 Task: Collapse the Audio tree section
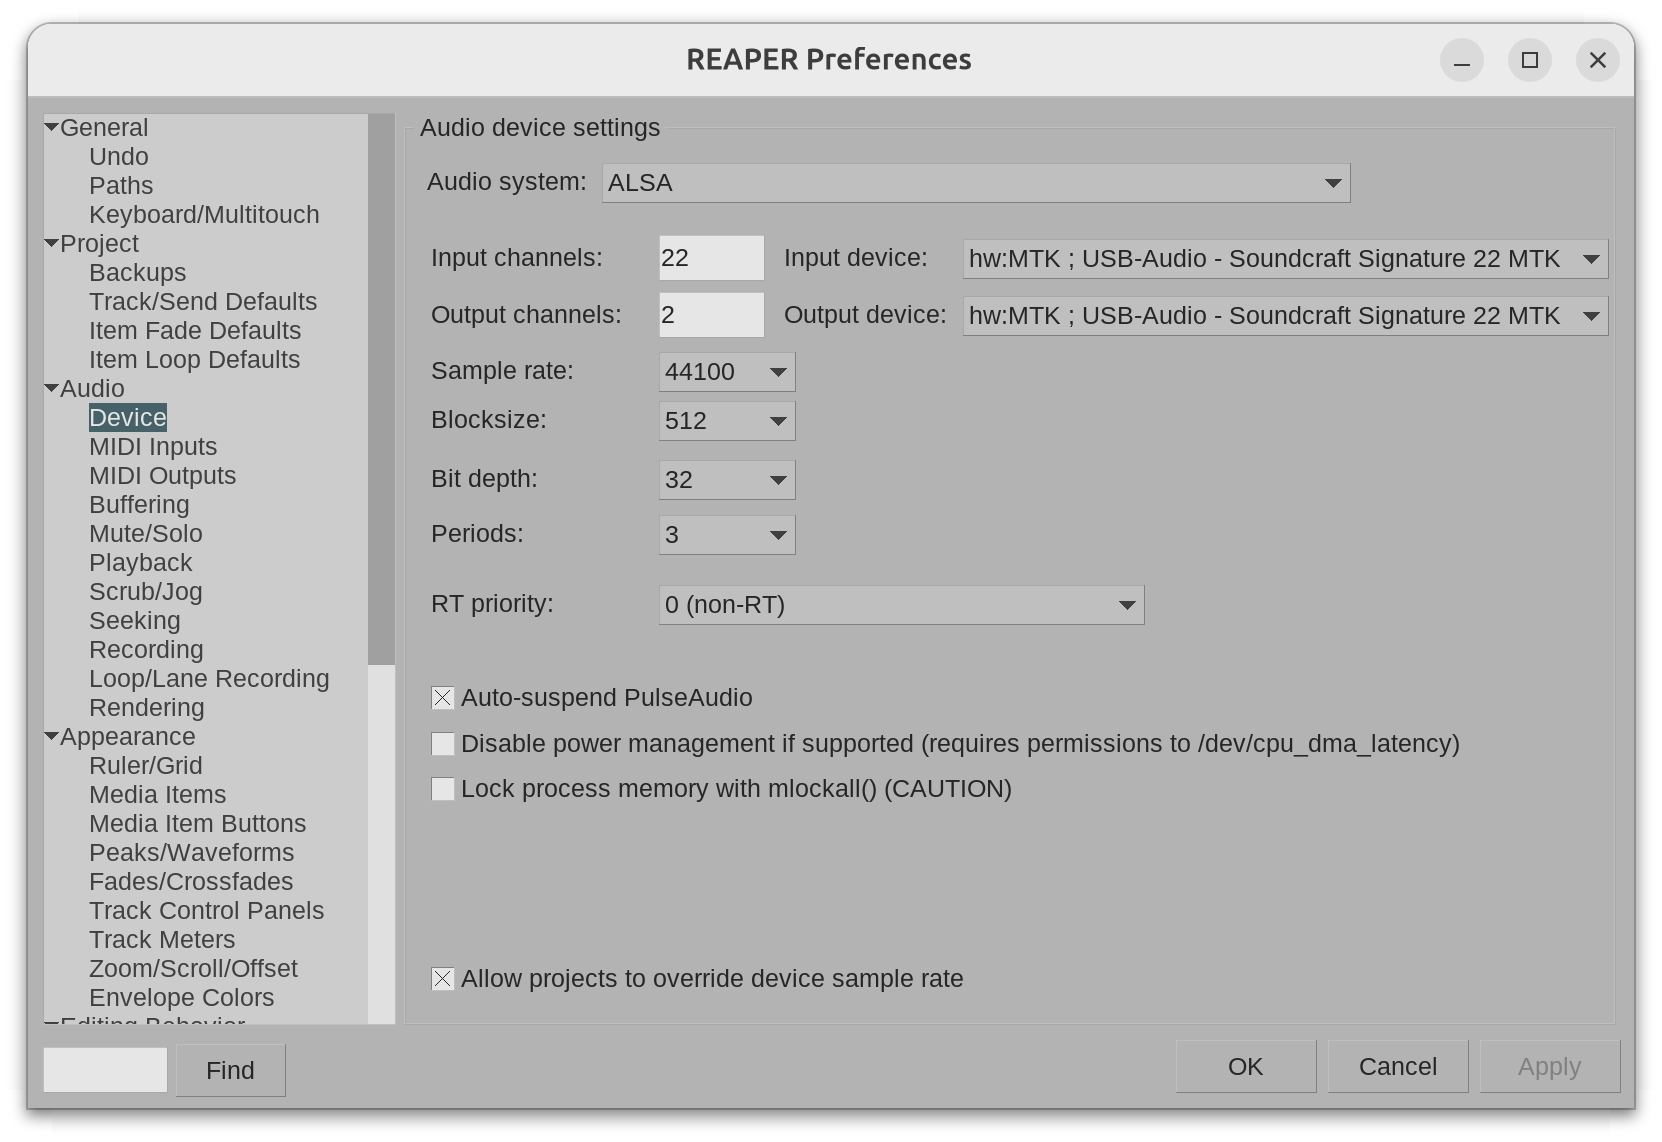pos(51,389)
